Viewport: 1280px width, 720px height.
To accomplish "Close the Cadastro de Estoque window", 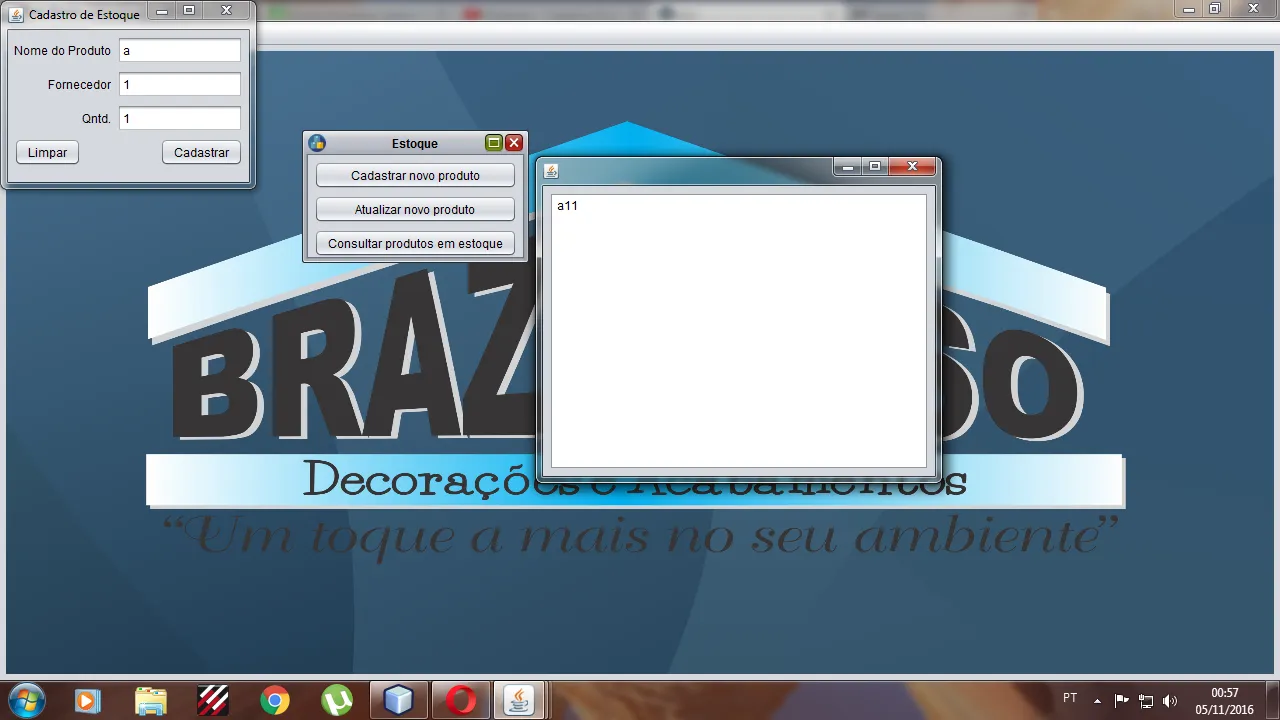I will coord(226,11).
